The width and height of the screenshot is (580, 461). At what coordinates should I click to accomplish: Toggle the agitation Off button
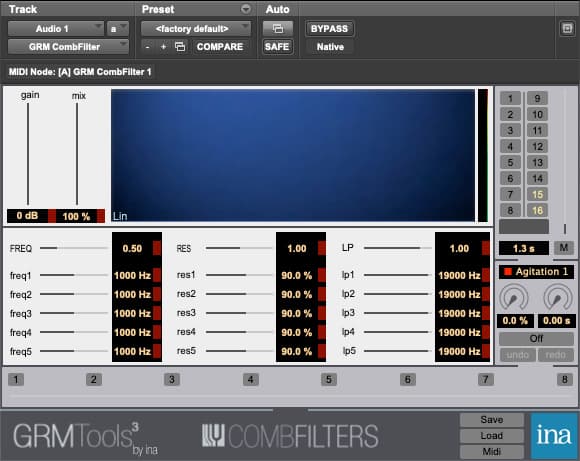point(536,338)
